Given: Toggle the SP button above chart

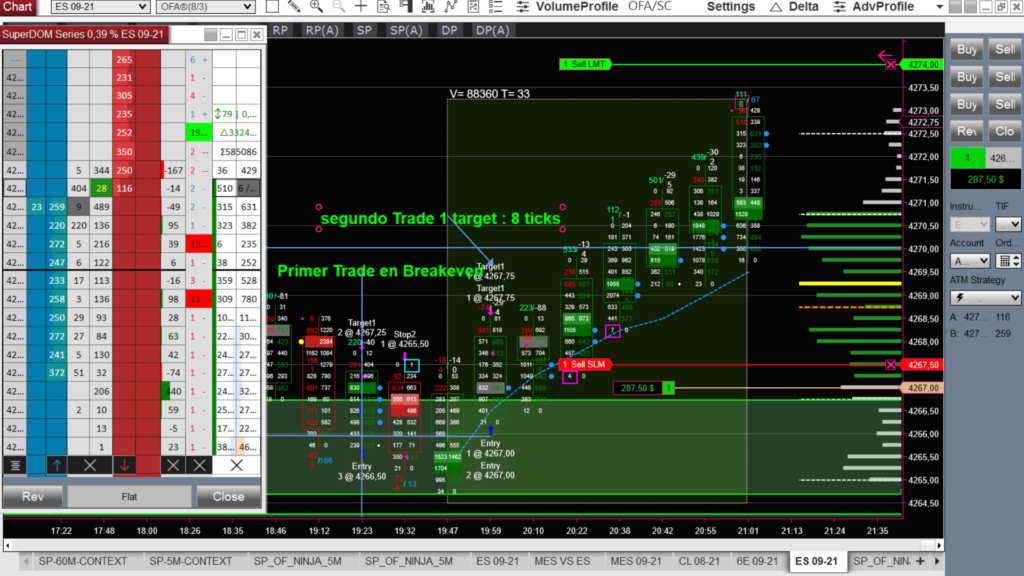Looking at the screenshot, I should [x=364, y=30].
